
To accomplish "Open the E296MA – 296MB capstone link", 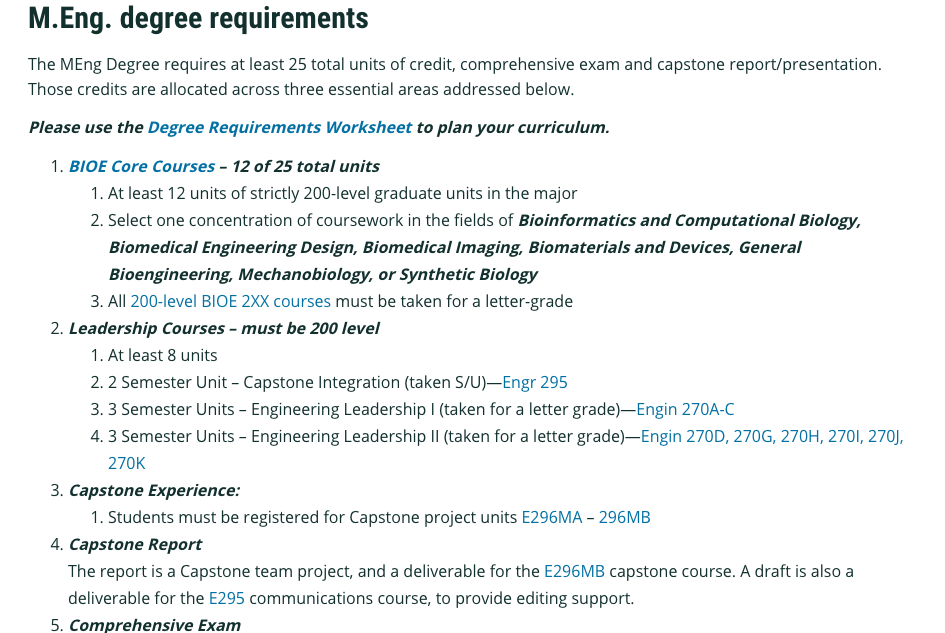I will (585, 517).
